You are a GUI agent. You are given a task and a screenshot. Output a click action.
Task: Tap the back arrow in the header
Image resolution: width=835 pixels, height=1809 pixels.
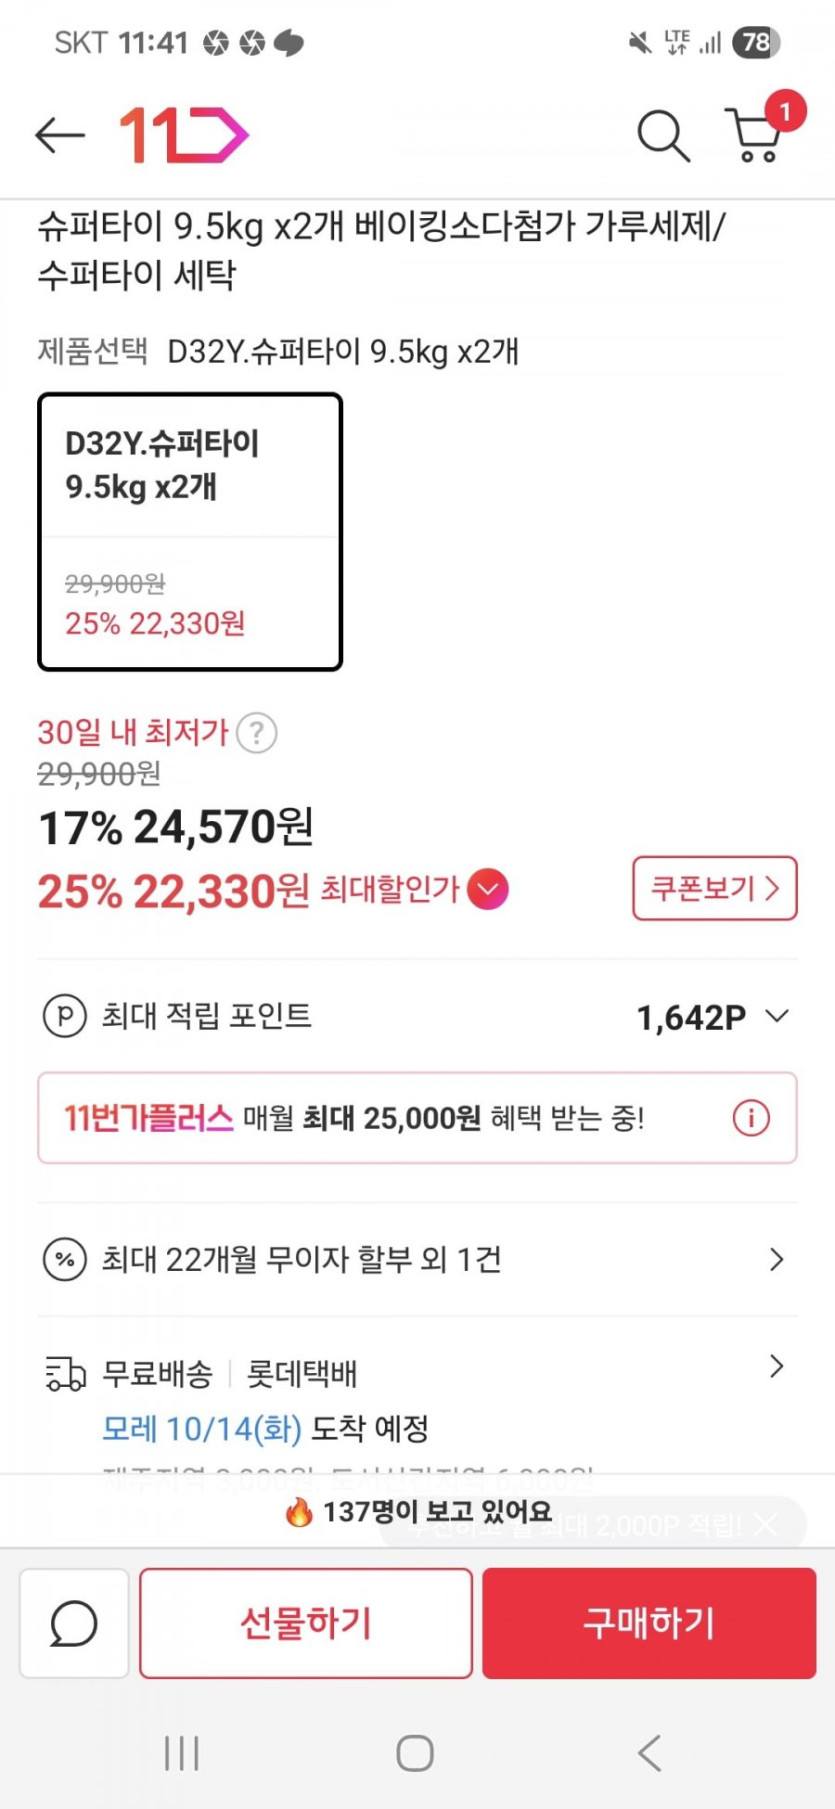60,135
